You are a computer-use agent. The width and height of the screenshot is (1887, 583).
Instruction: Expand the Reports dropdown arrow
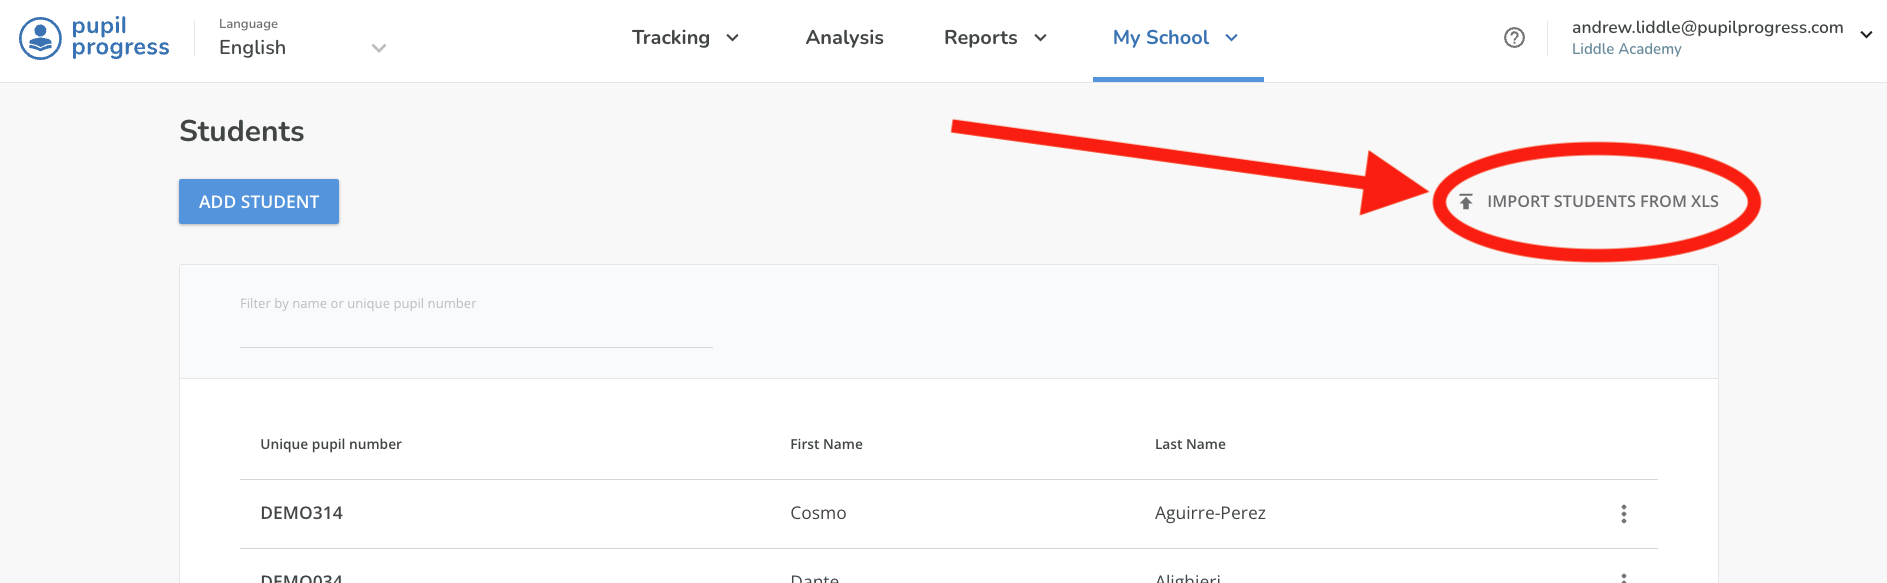[1040, 38]
